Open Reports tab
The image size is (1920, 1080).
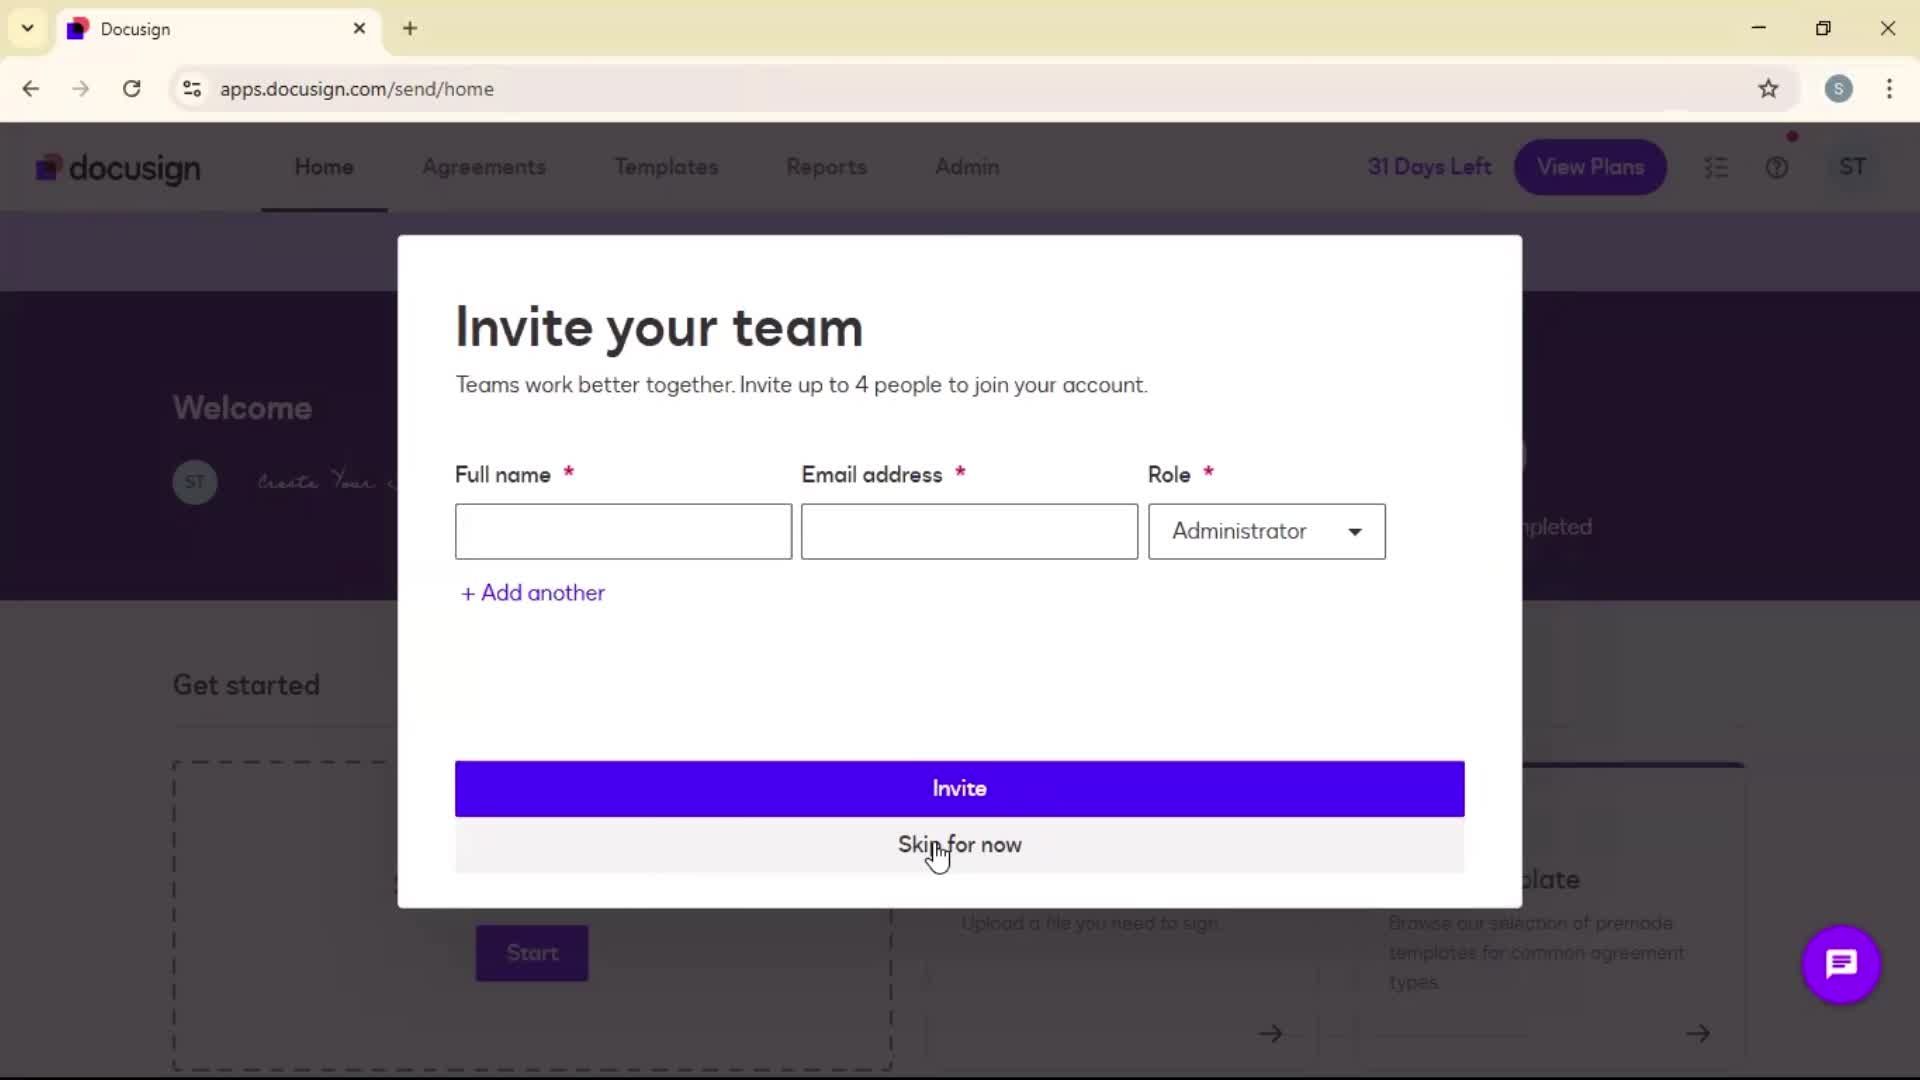[826, 167]
